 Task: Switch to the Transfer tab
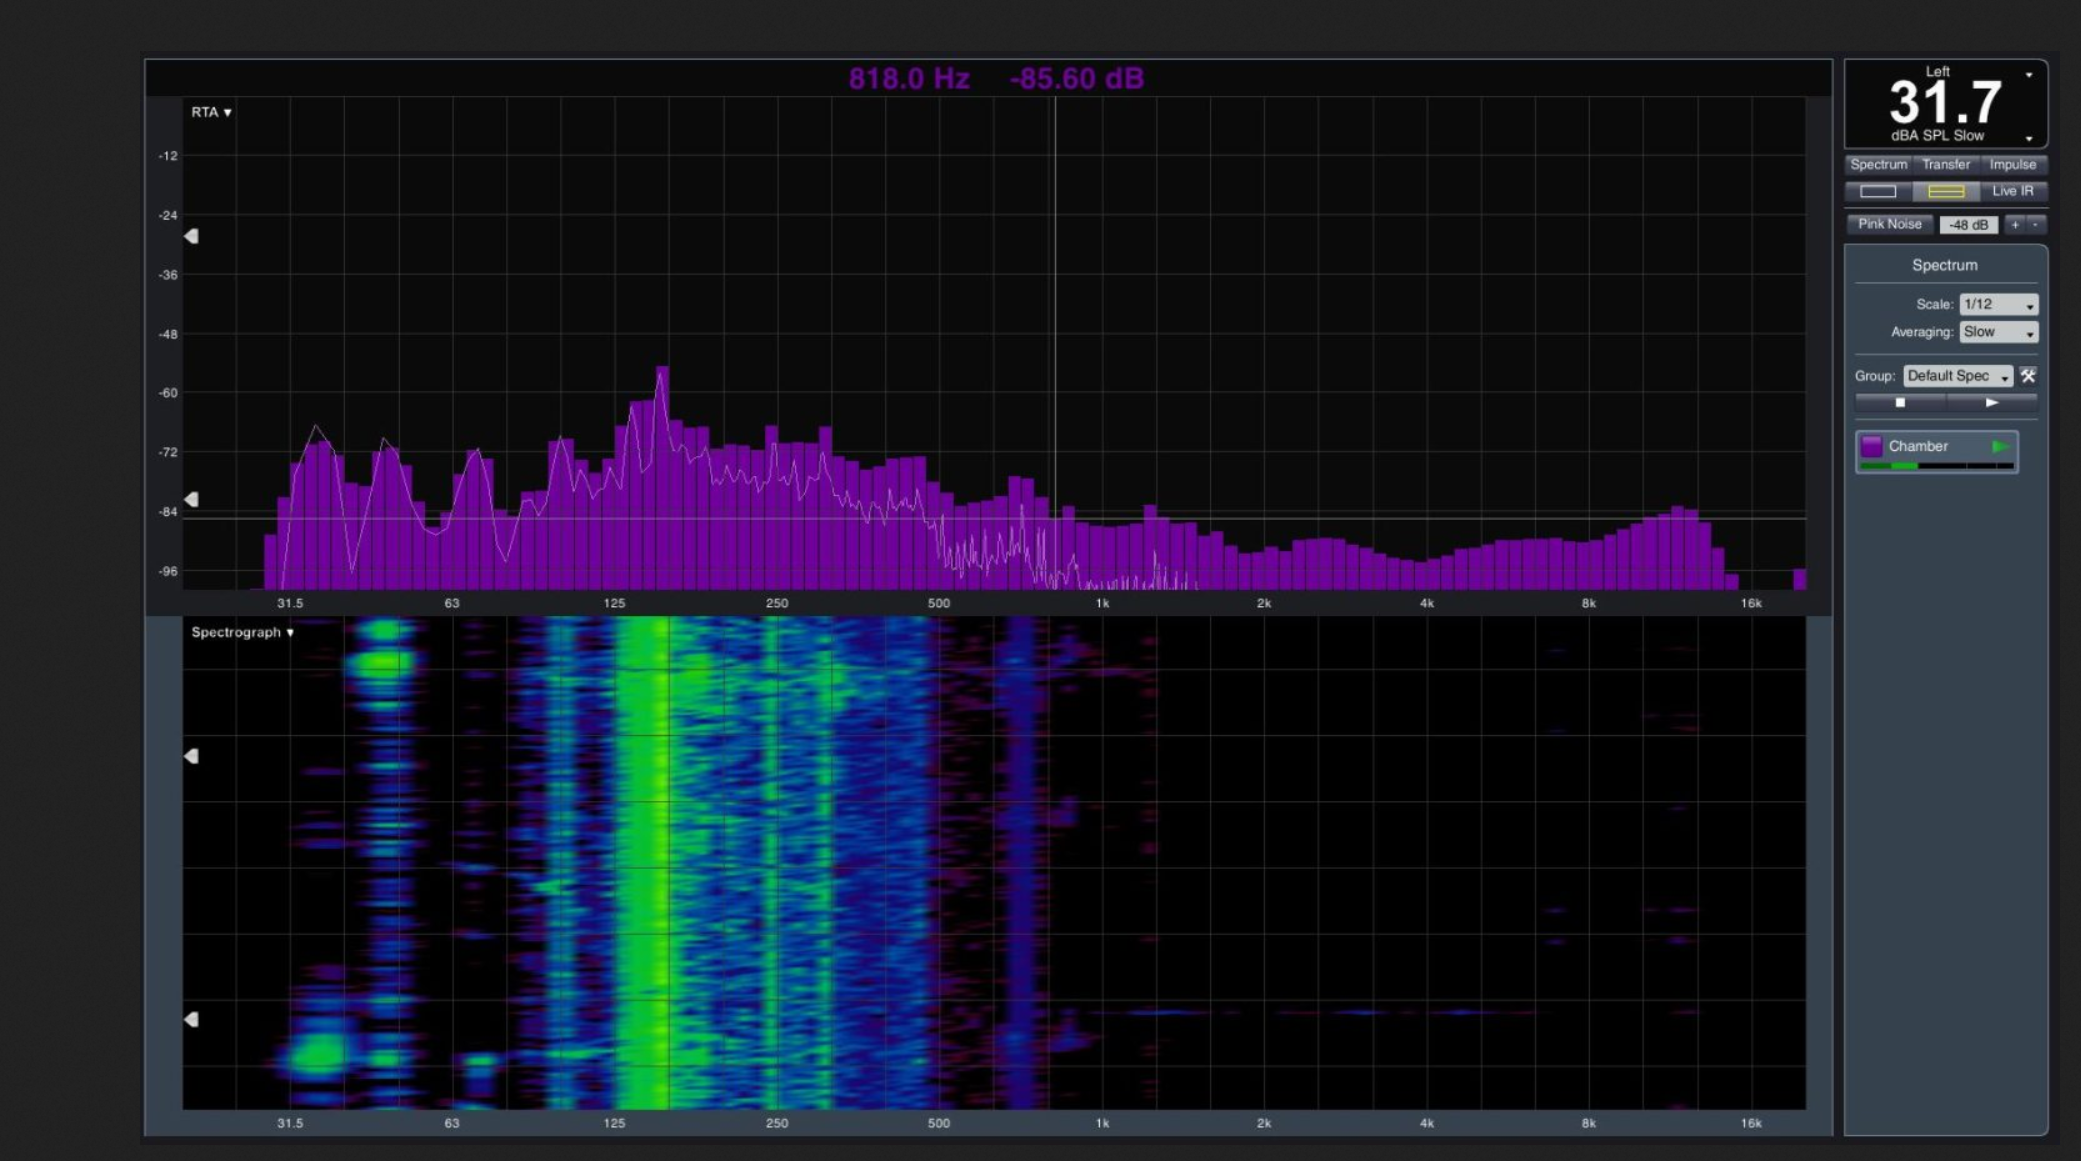pyautogui.click(x=1945, y=164)
